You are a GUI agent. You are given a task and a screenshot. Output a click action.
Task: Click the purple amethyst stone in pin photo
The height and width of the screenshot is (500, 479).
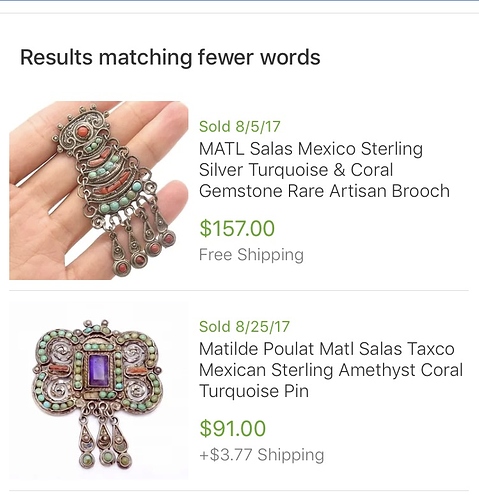[x=99, y=370]
